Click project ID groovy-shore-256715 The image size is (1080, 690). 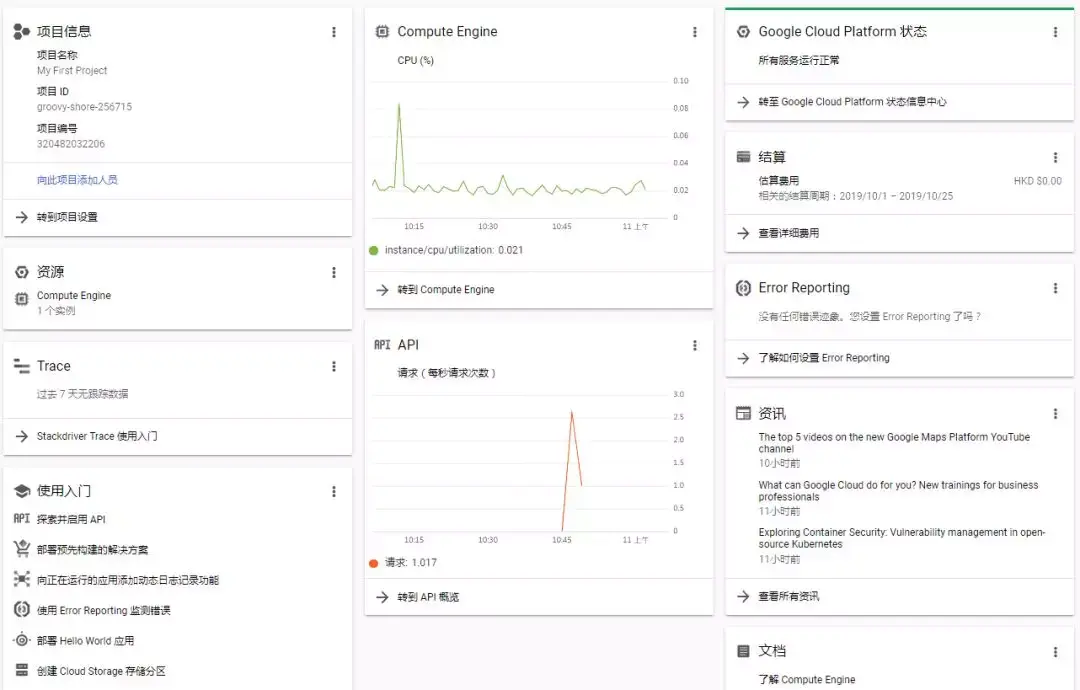point(84,107)
